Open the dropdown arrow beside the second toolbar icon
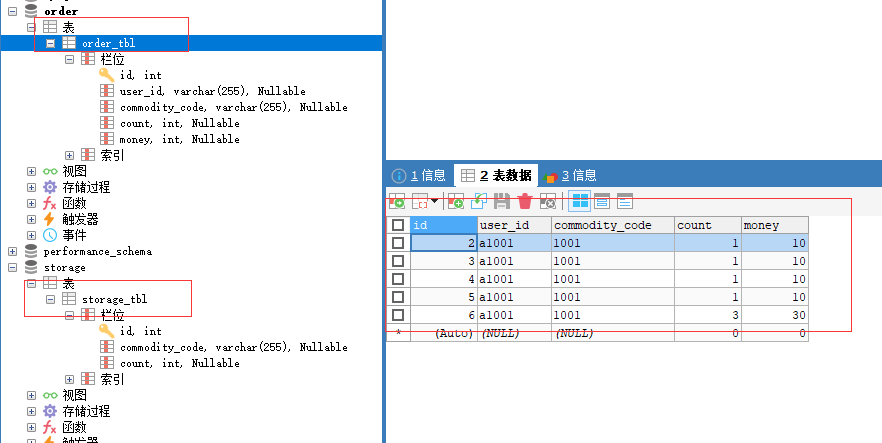The width and height of the screenshot is (882, 443). [435, 201]
